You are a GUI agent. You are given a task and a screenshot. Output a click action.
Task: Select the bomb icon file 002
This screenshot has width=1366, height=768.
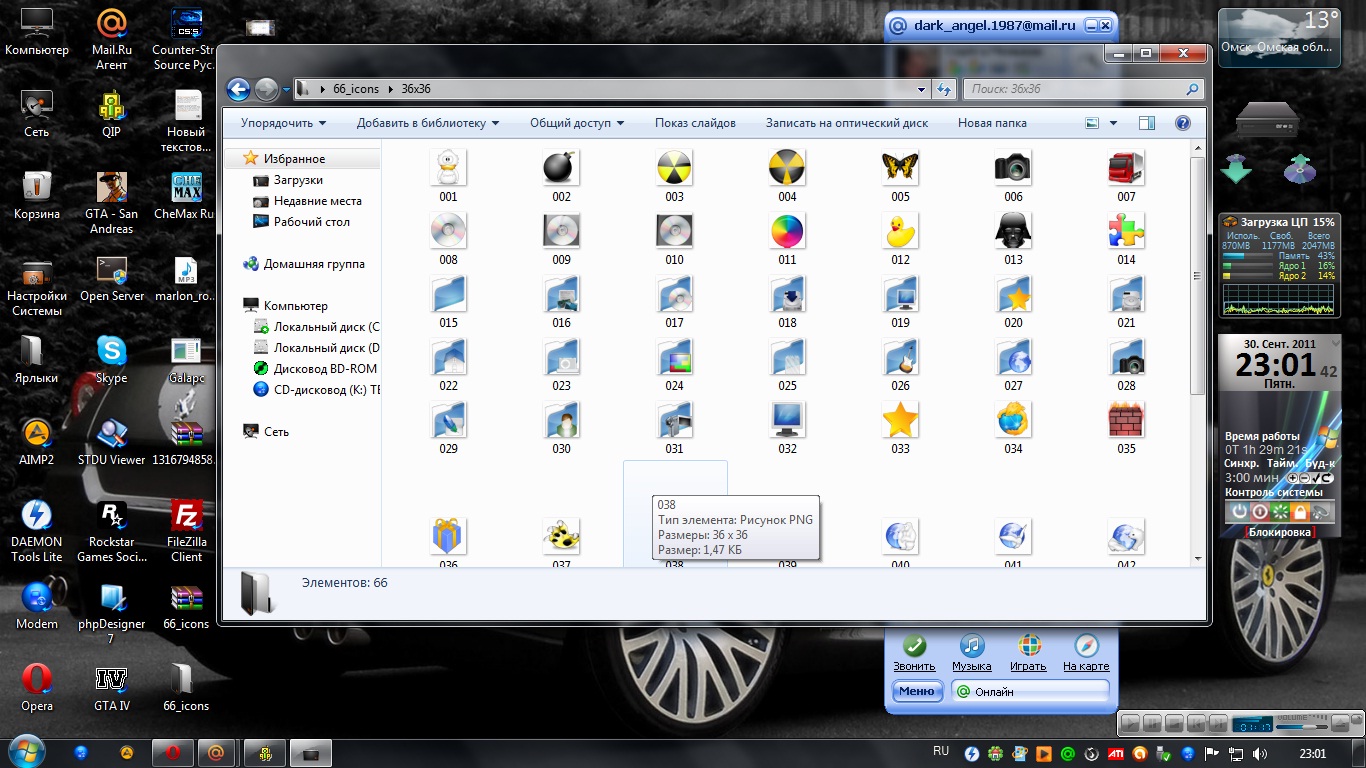(561, 169)
